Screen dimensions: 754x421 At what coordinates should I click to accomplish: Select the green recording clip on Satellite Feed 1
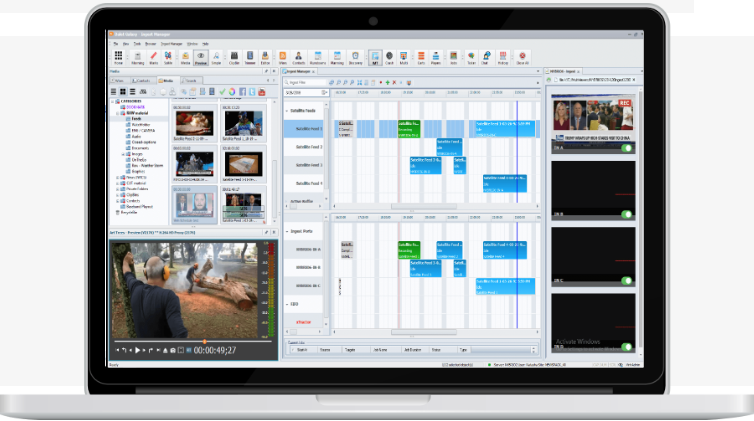click(409, 129)
